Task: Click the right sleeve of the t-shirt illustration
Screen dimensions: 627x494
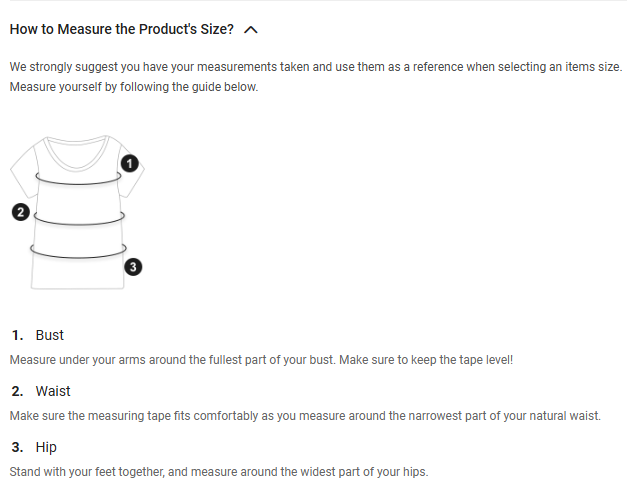Action: tap(135, 180)
